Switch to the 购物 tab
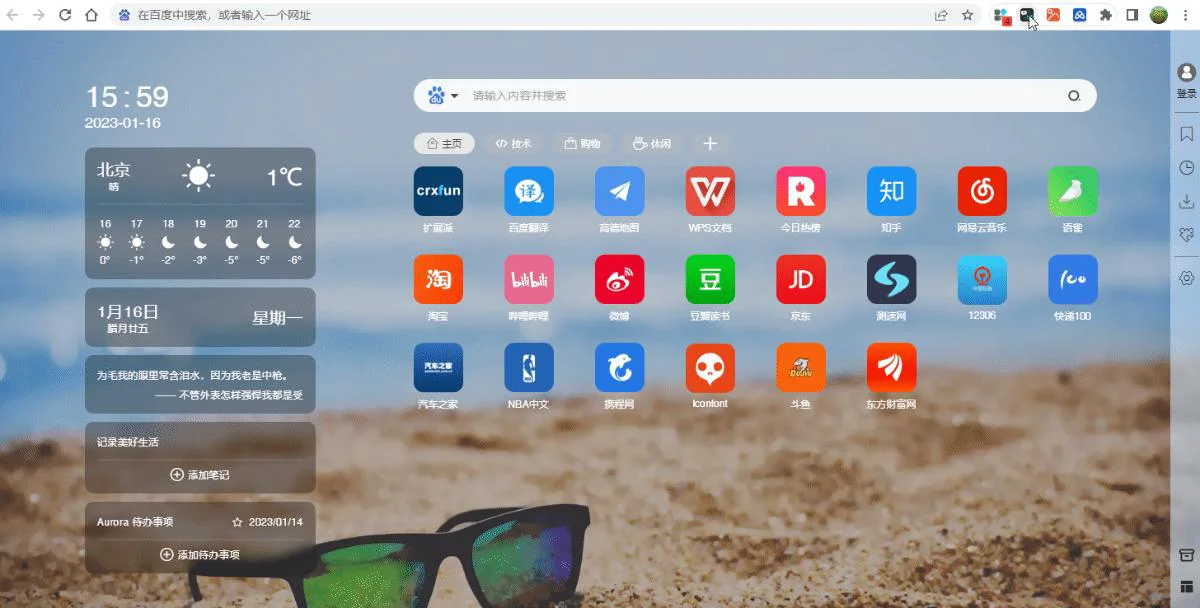 click(x=582, y=144)
